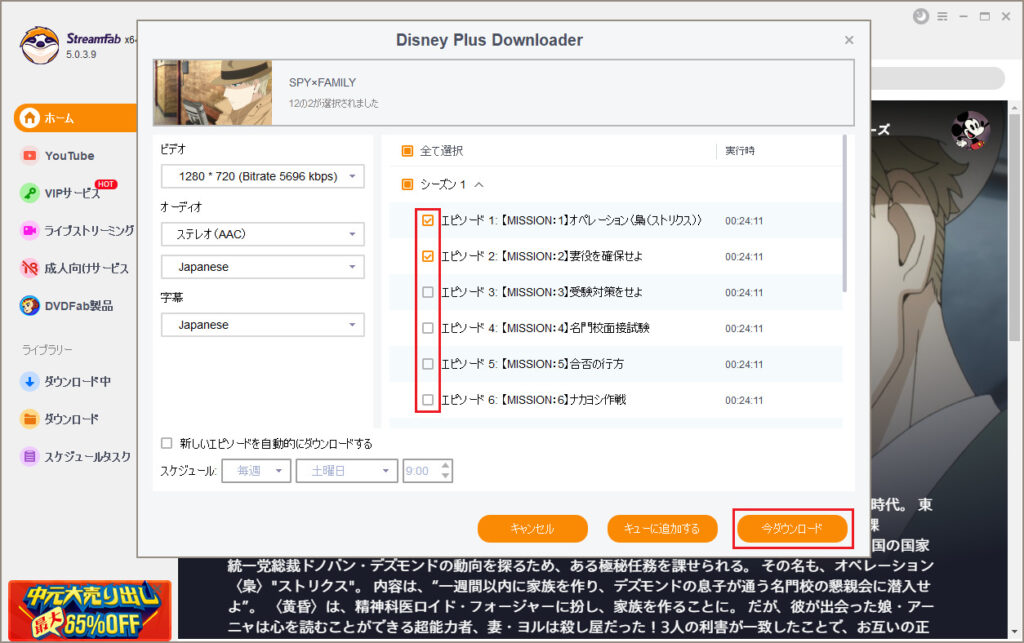
Task: Click the HOT badge on VIP service
Action: click(106, 184)
